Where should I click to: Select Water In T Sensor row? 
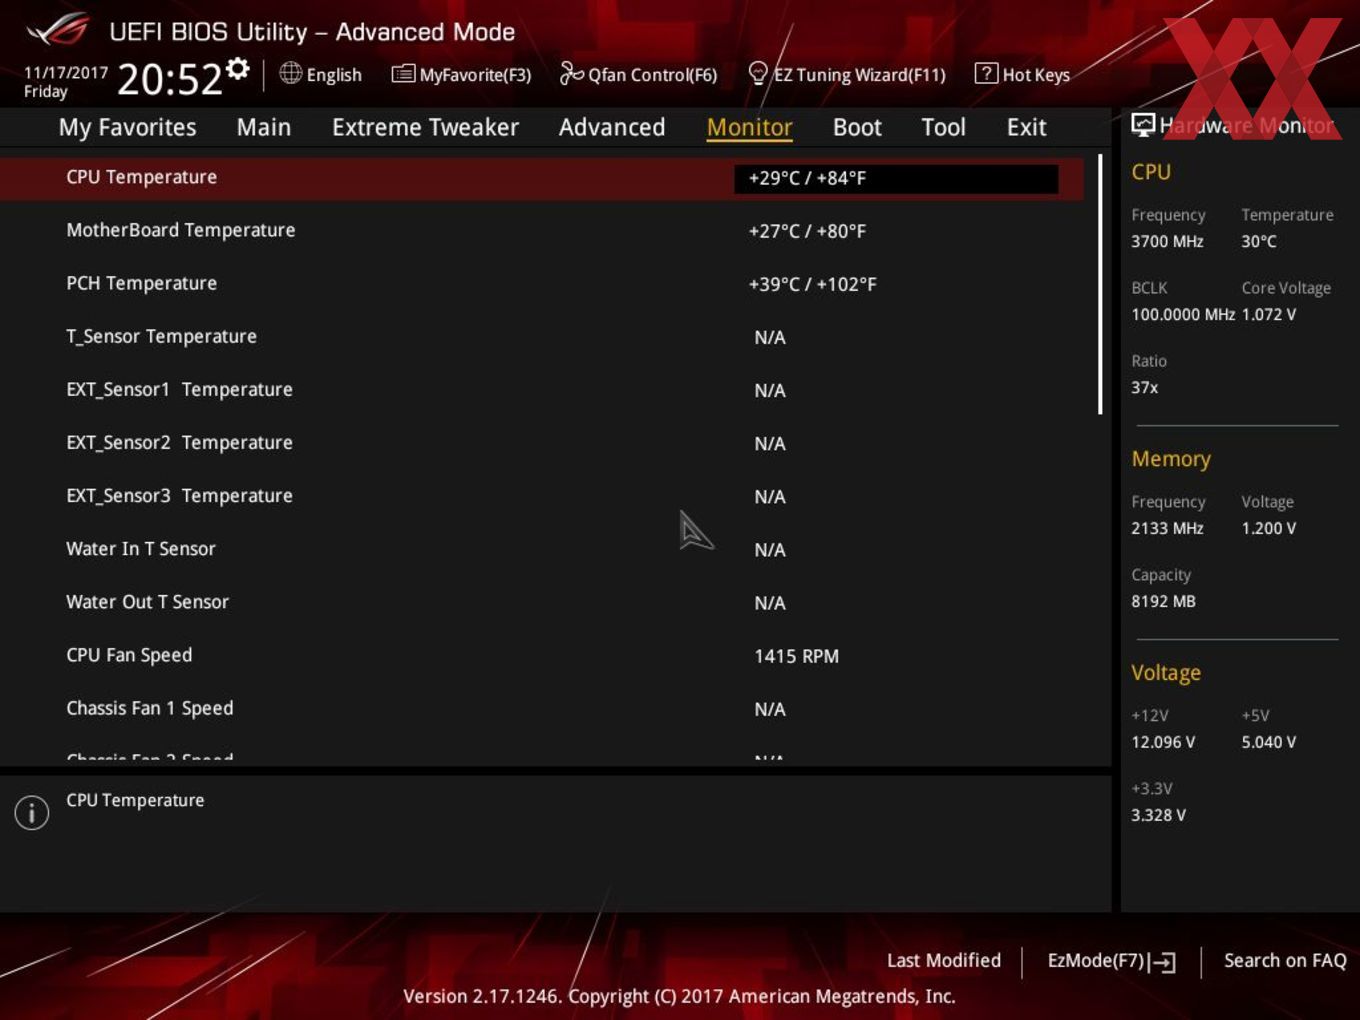[541, 549]
